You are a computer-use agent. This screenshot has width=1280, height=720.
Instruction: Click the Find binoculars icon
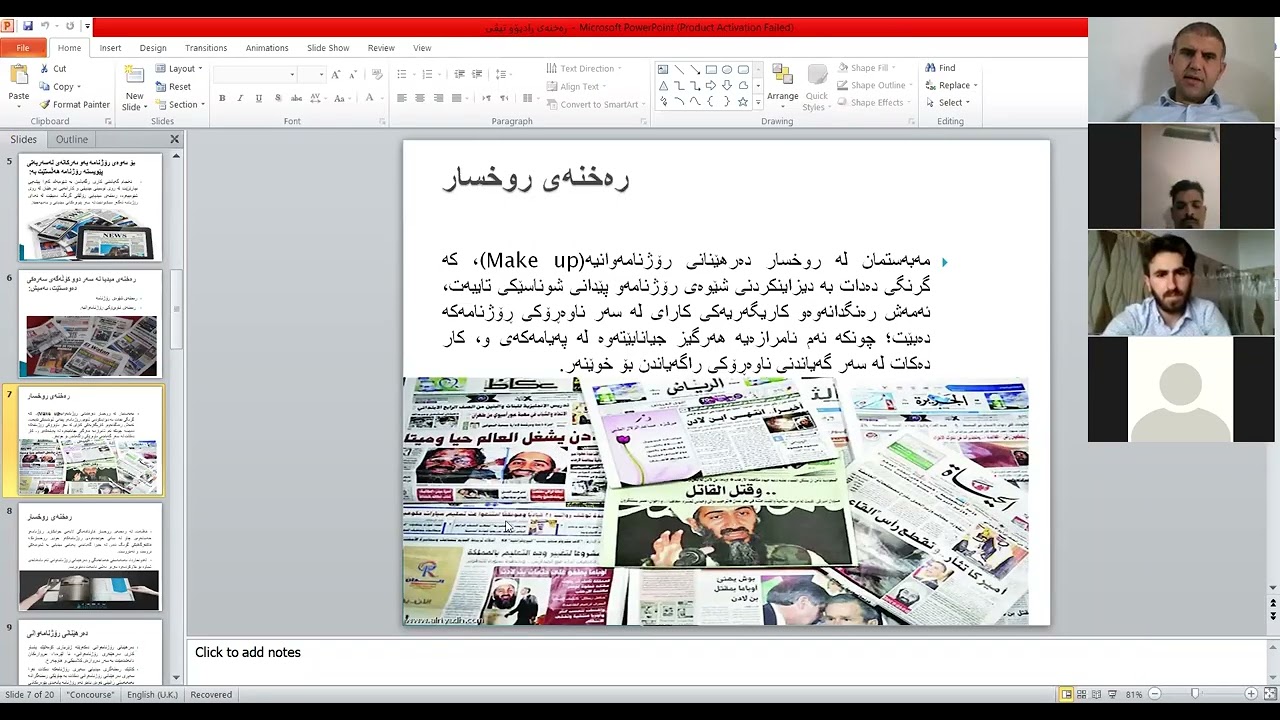(x=931, y=68)
